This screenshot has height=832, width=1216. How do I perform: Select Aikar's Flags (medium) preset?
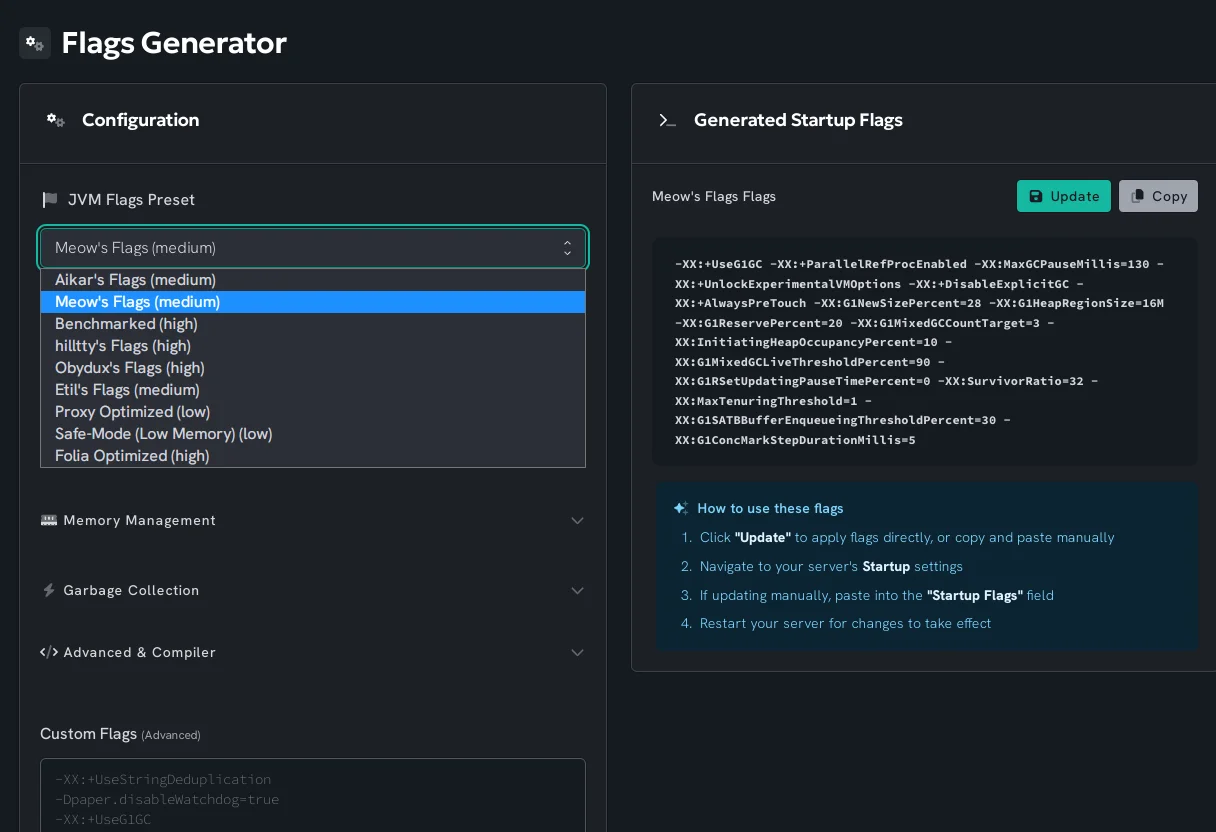point(135,280)
